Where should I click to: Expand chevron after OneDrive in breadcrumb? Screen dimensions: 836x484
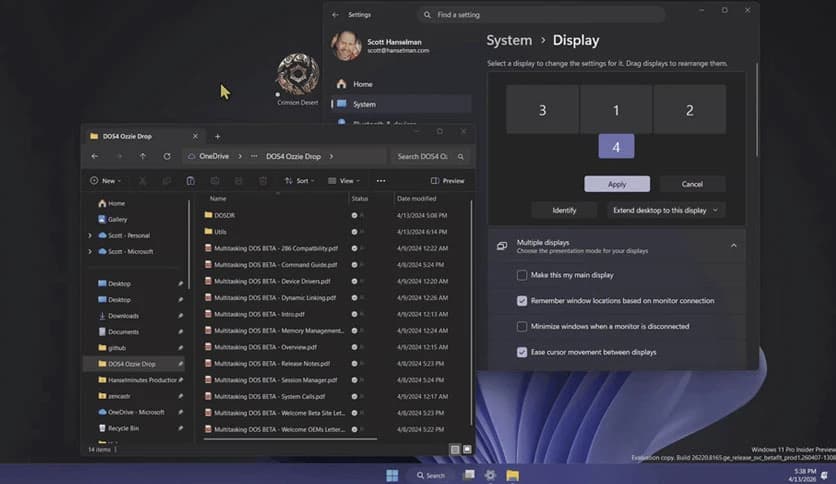(x=240, y=156)
